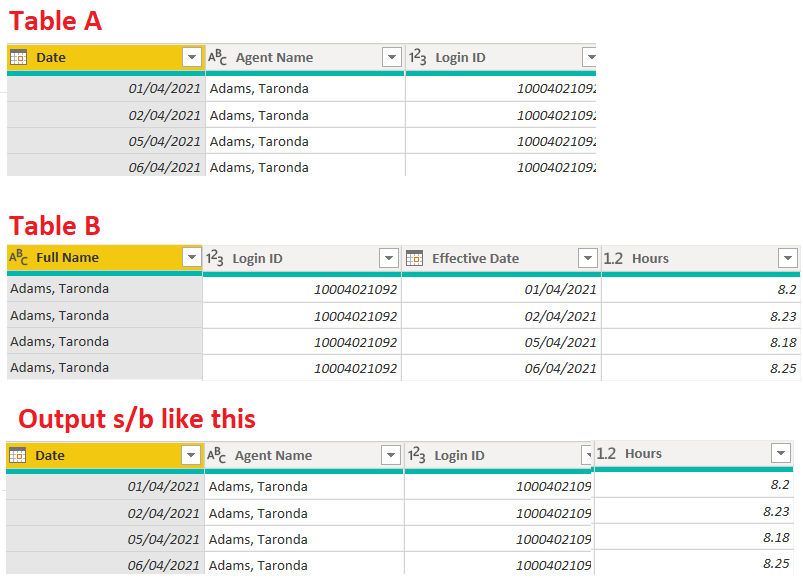The width and height of the screenshot is (803, 578).
Task: Click the ABC type icon on Table A's Agent Name column
Action: [217, 57]
